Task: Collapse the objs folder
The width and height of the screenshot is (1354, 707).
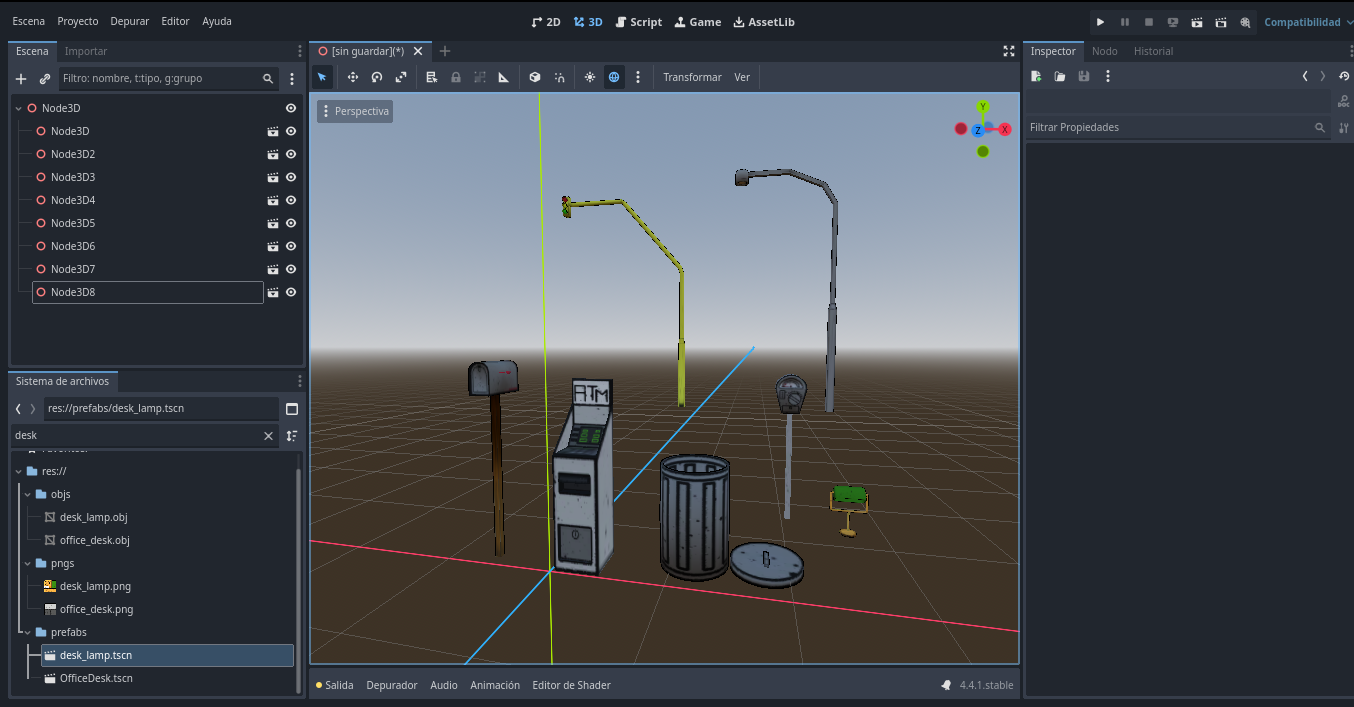Action: tap(27, 494)
